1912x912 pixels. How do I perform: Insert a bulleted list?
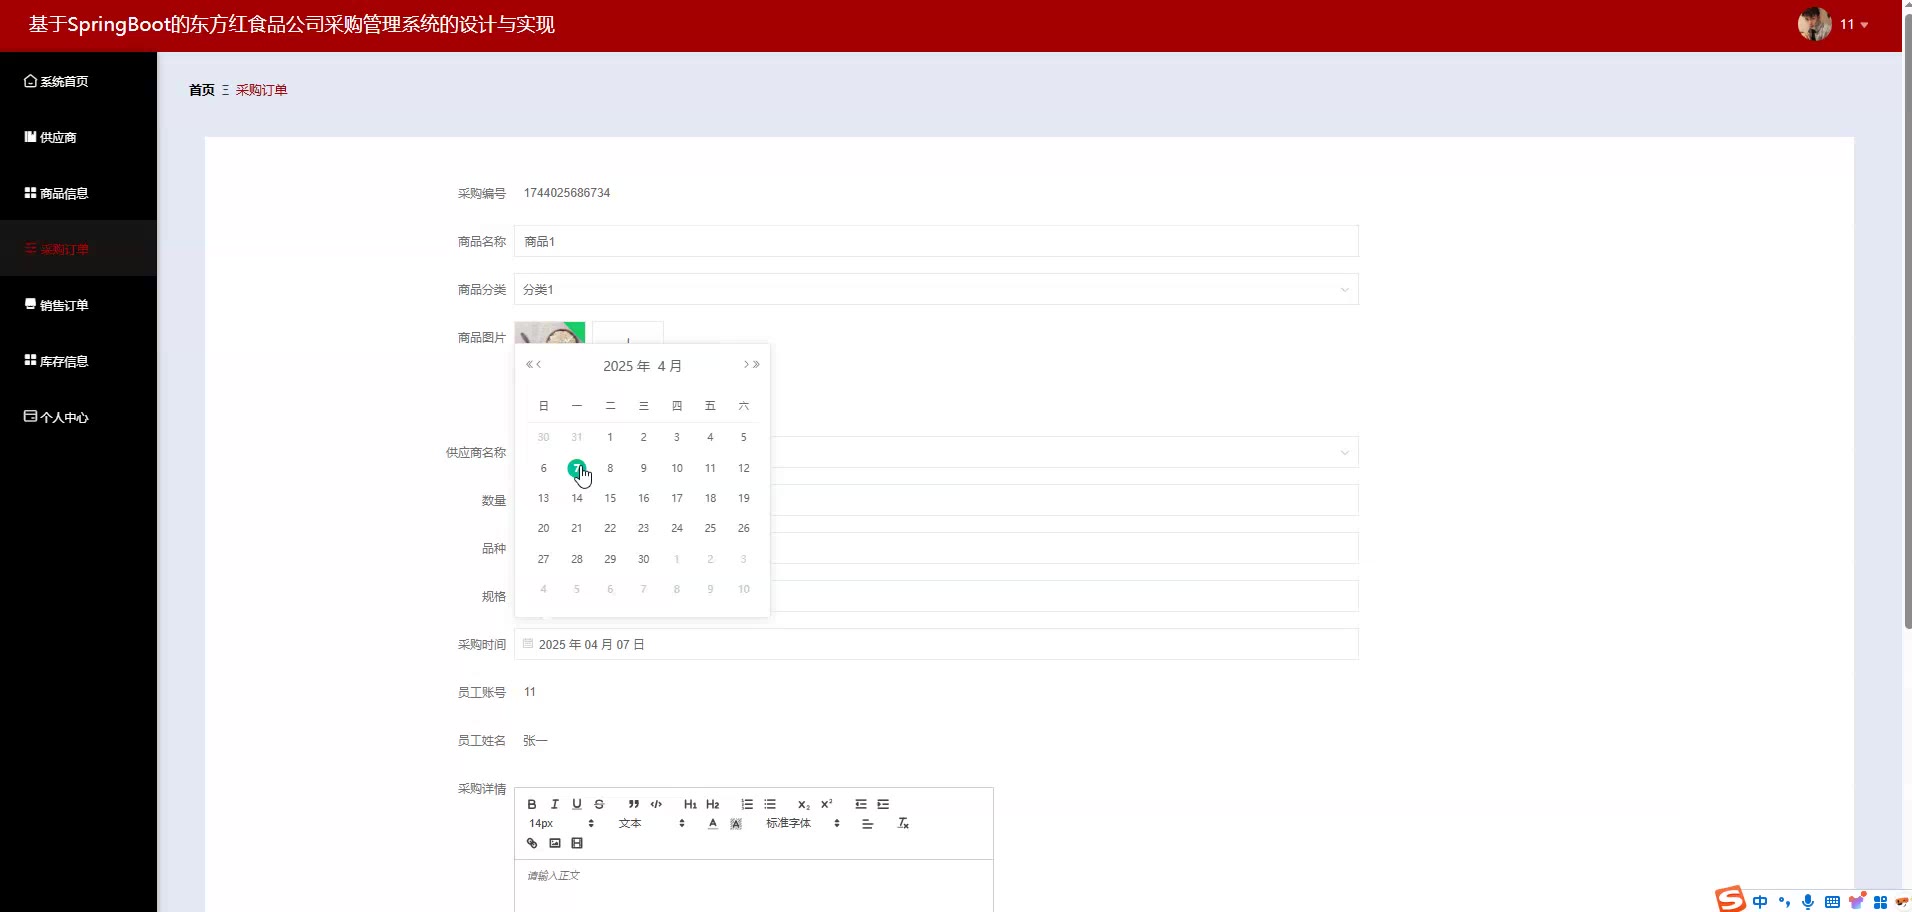pyautogui.click(x=770, y=804)
